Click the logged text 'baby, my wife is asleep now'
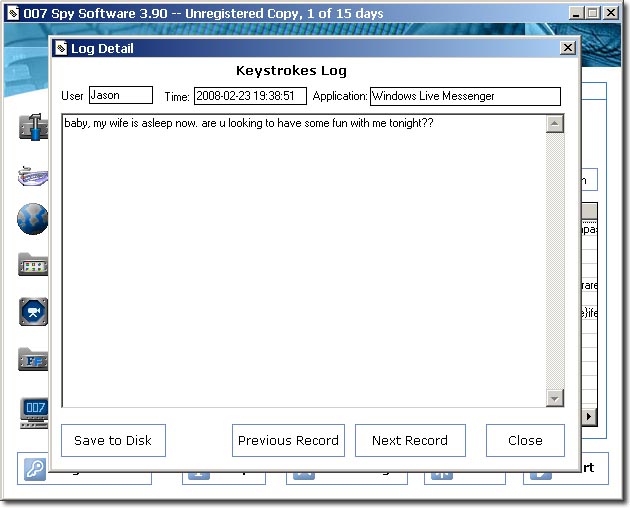The height and width of the screenshot is (508, 630). pos(131,123)
